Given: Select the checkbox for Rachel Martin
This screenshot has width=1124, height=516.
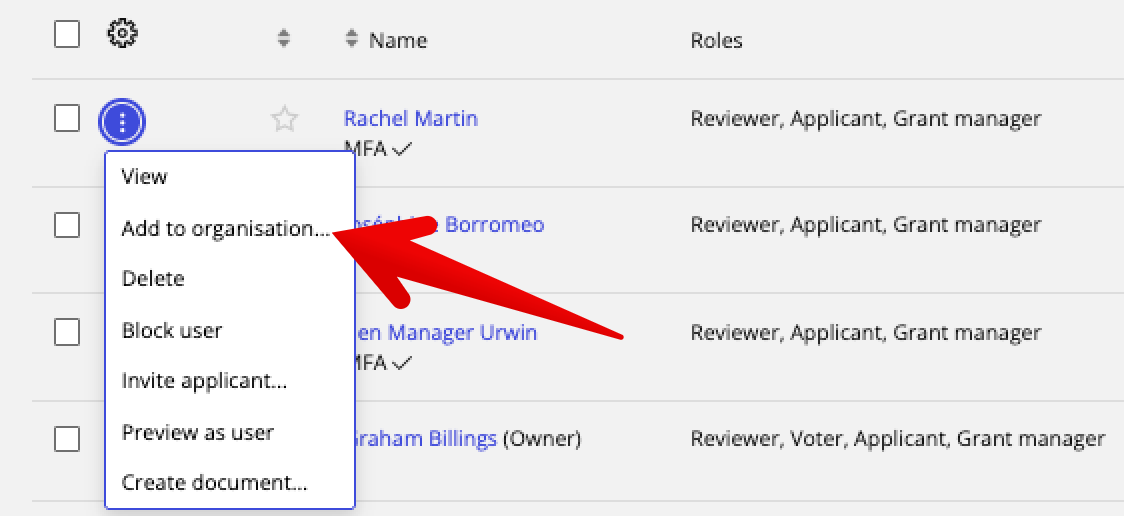Looking at the screenshot, I should point(67,118).
